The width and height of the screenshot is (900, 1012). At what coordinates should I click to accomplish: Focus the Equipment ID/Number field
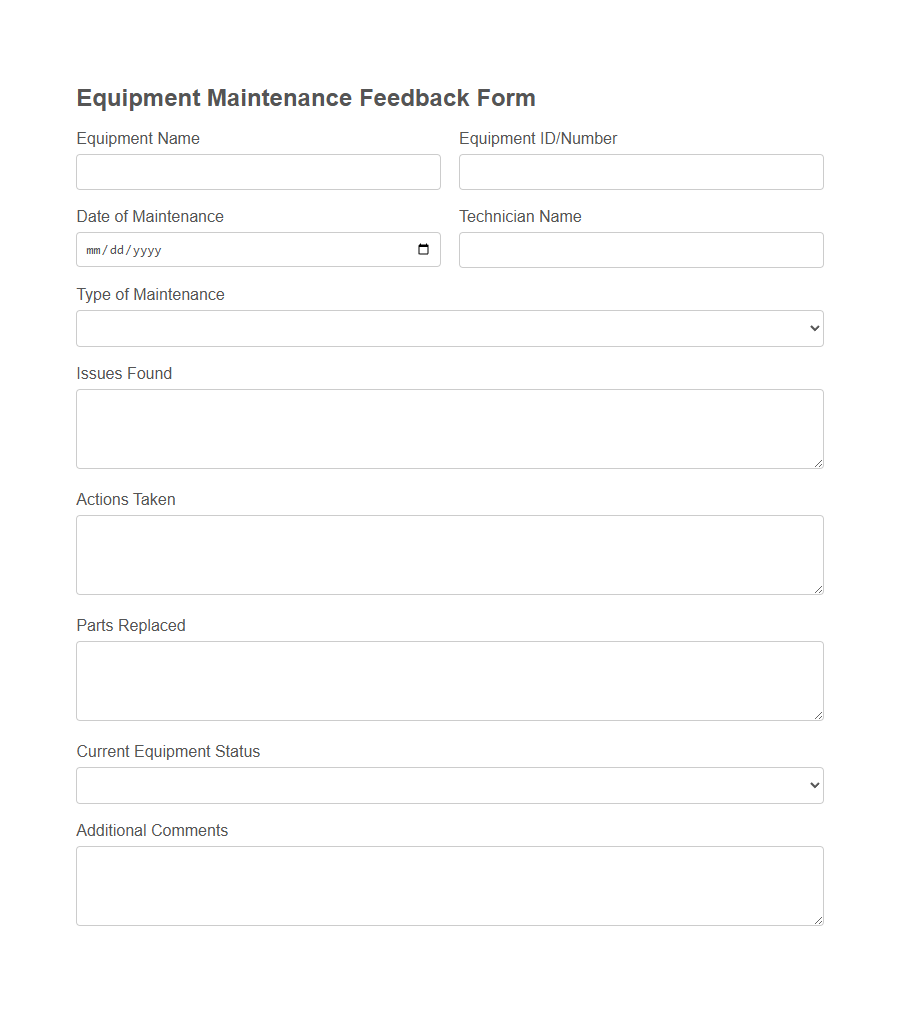(640, 171)
